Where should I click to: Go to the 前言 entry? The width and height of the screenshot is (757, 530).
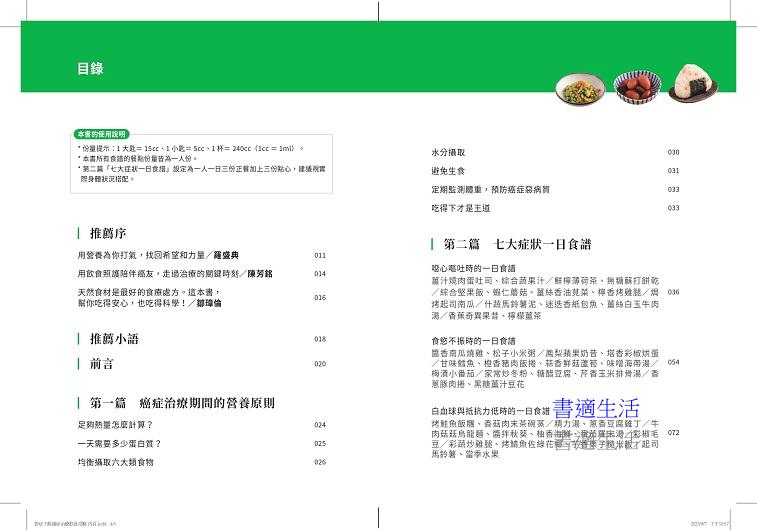pyautogui.click(x=101, y=364)
